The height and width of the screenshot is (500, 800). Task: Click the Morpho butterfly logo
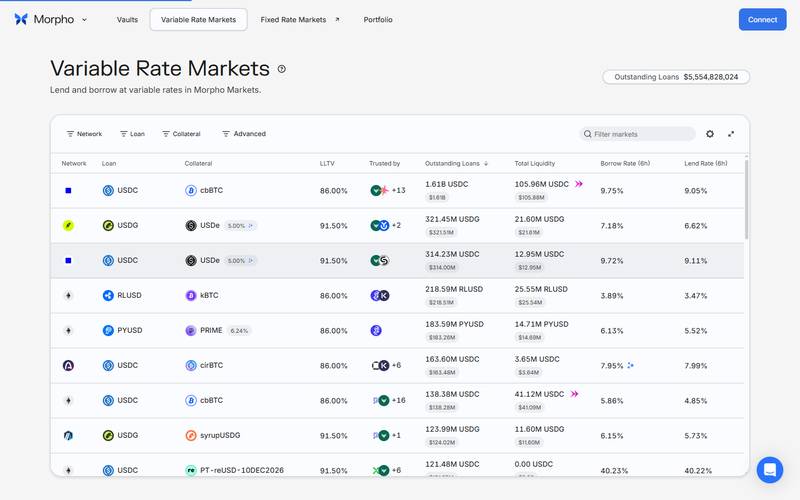[21, 19]
